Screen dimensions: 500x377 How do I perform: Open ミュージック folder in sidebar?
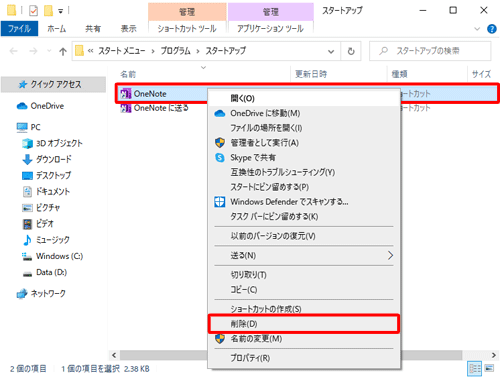click(46, 240)
